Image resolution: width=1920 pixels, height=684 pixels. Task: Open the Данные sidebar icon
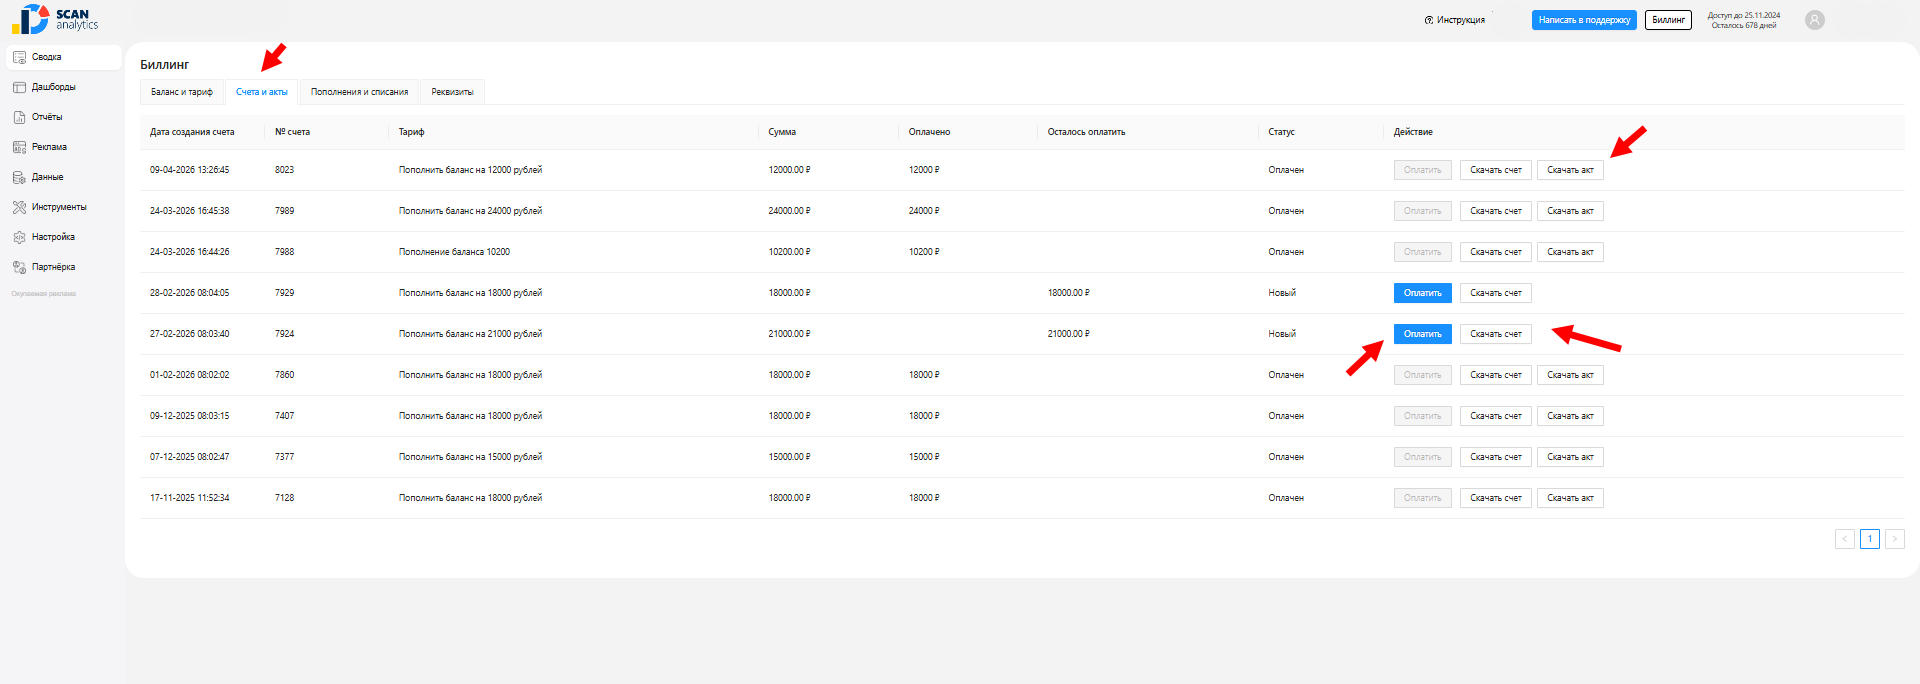pyautogui.click(x=19, y=177)
